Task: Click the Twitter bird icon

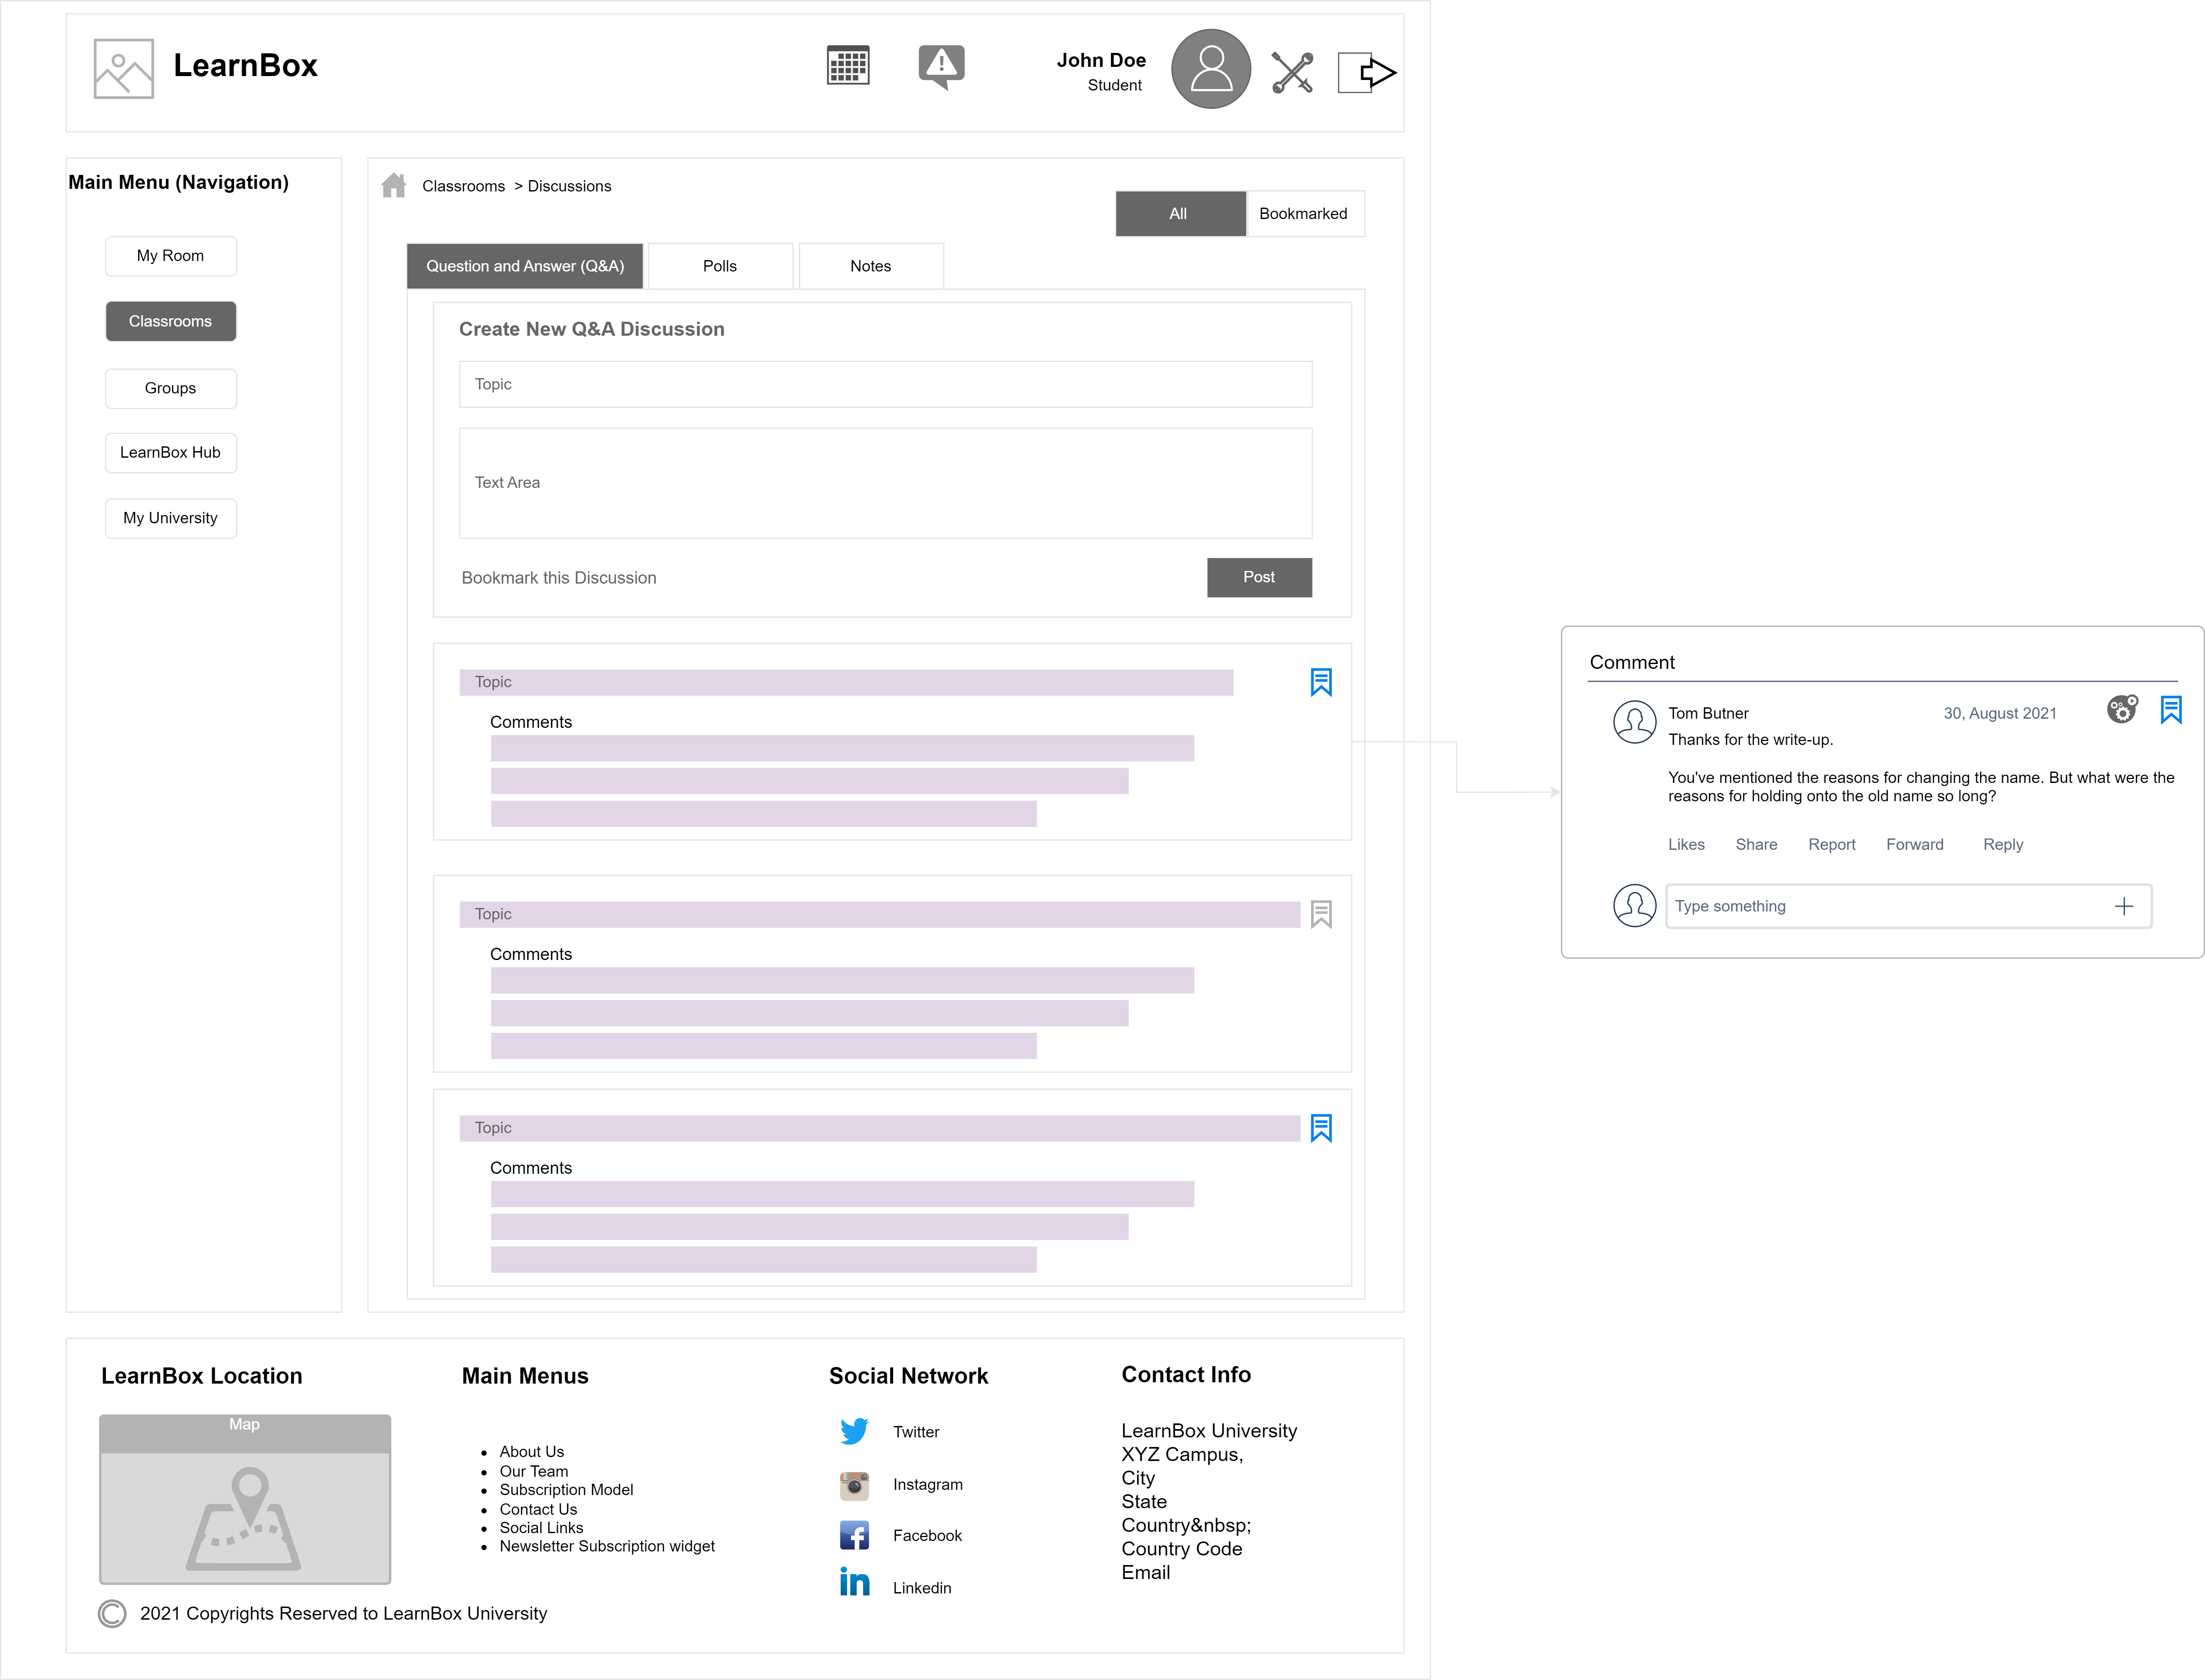Action: 854,1431
